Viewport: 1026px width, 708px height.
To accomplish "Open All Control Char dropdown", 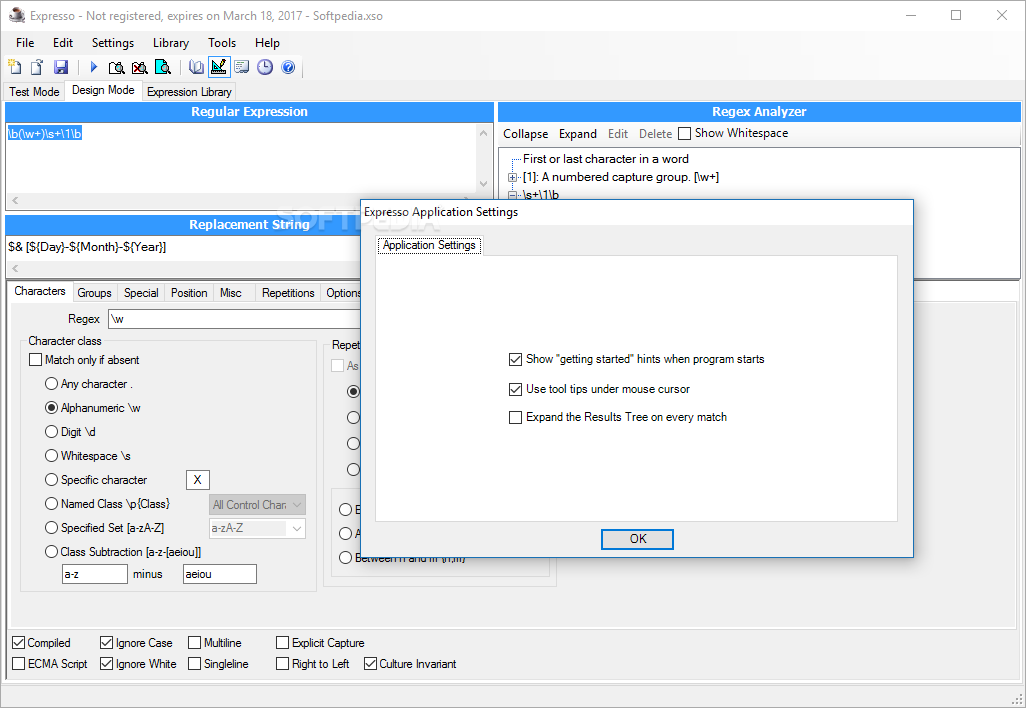I will tap(257, 504).
